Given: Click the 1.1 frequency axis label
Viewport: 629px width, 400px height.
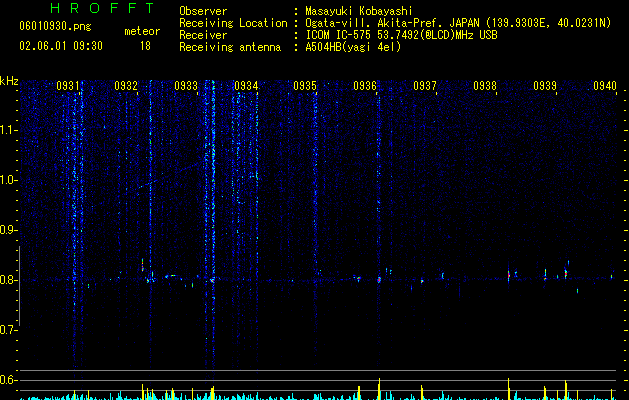Looking at the screenshot, I should 9,130.
